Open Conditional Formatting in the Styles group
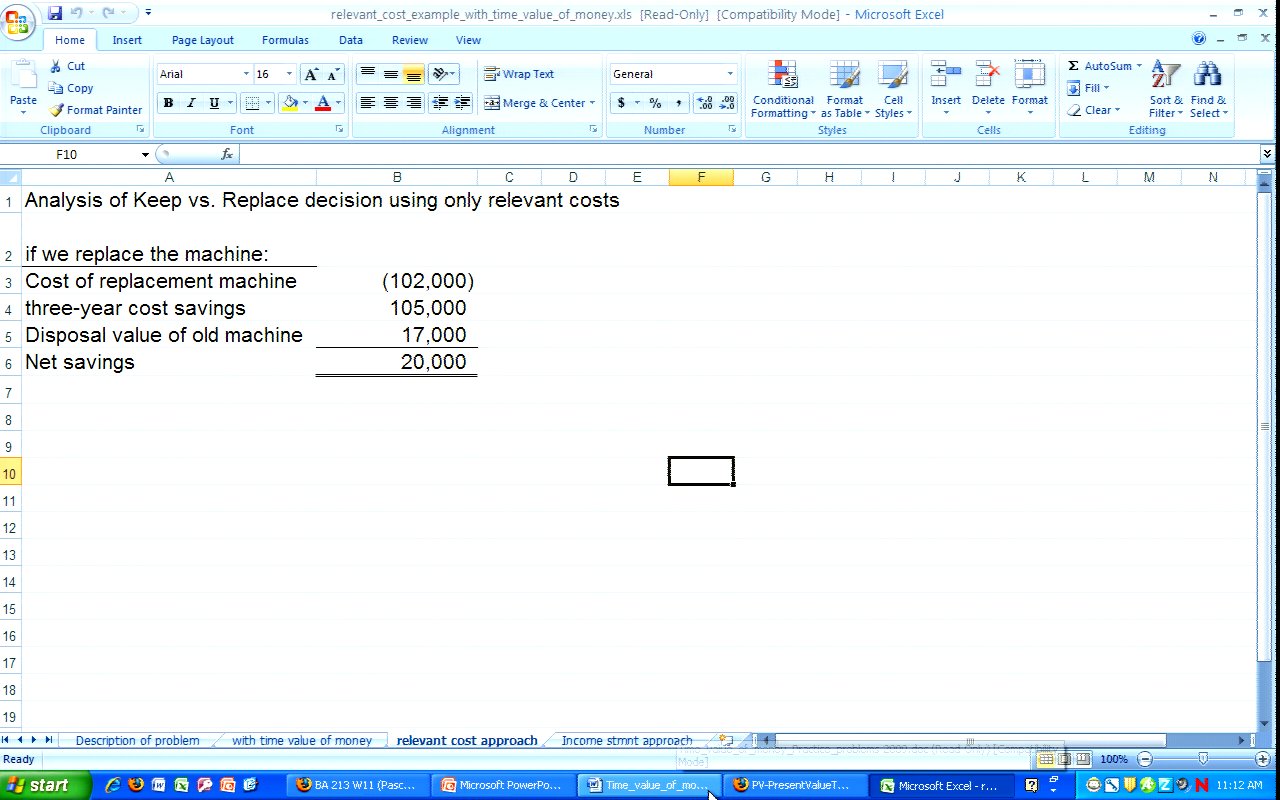Image resolution: width=1280 pixels, height=800 pixels. point(783,90)
